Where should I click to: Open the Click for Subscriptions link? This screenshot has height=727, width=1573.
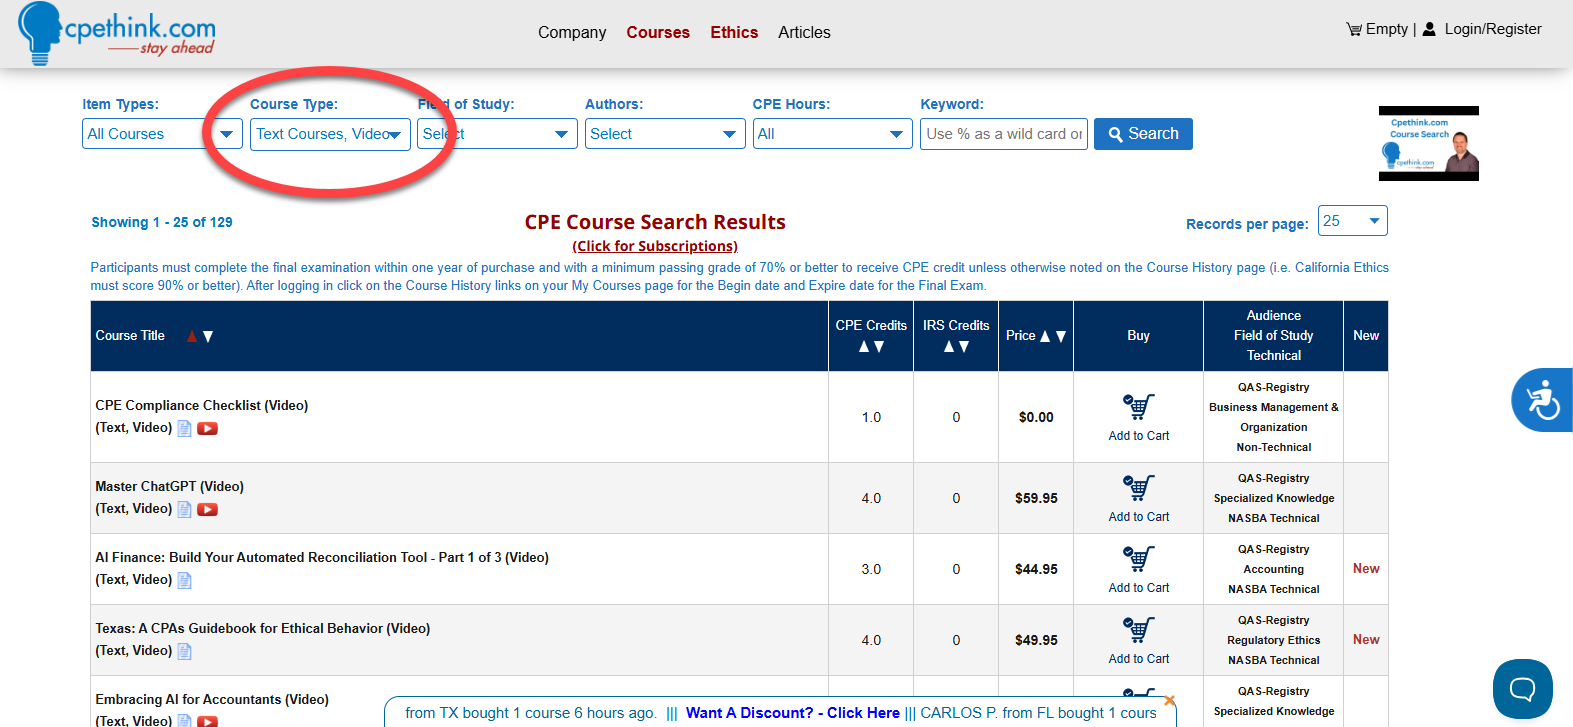point(655,246)
